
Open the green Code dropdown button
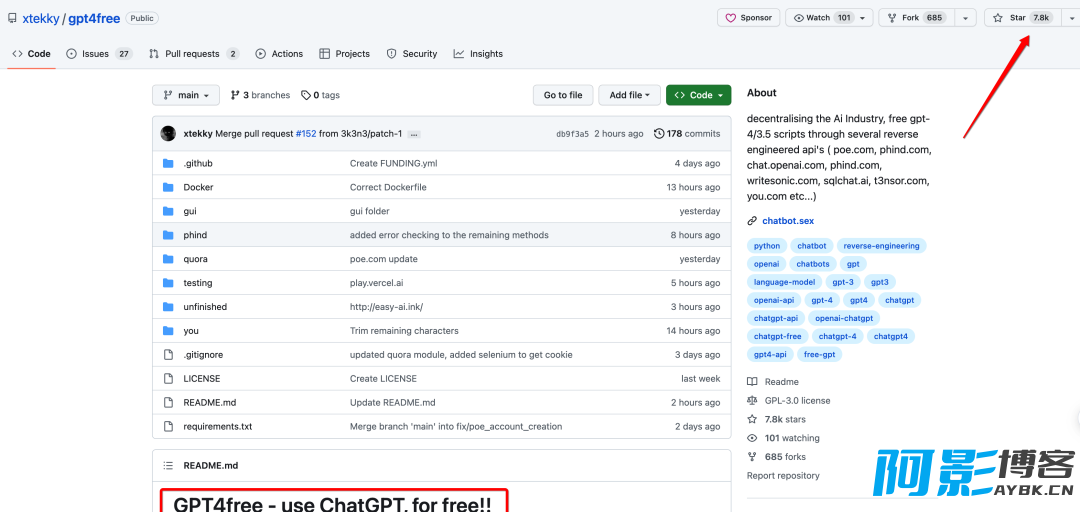point(698,95)
